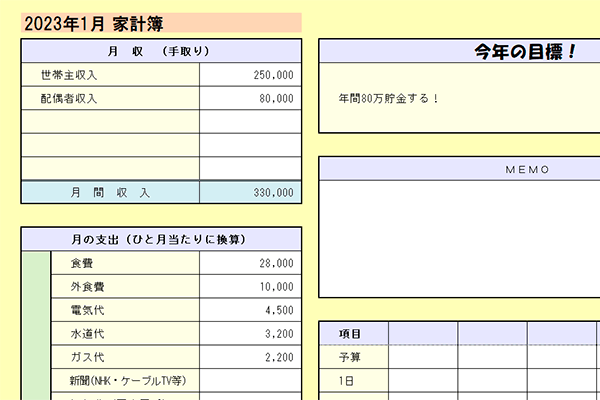
Task: Click the 4,500 電気代 amount cell
Action: point(250,310)
